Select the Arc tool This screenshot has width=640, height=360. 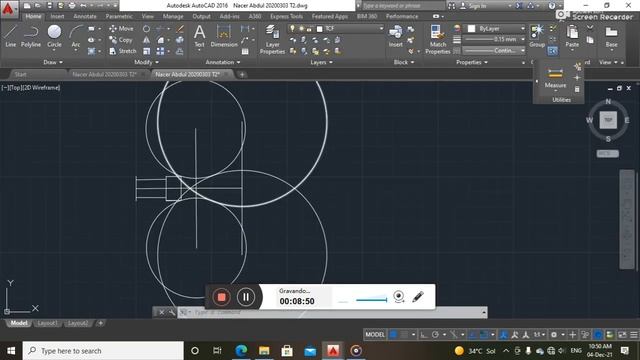(x=76, y=36)
